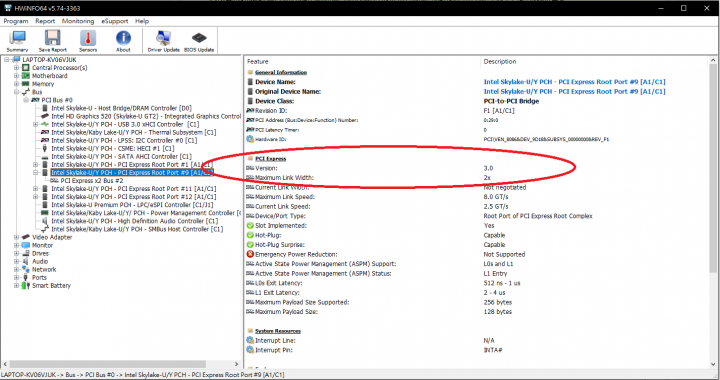This screenshot has height=380, width=720.
Task: Click the Device Name description link
Action: [x=574, y=82]
